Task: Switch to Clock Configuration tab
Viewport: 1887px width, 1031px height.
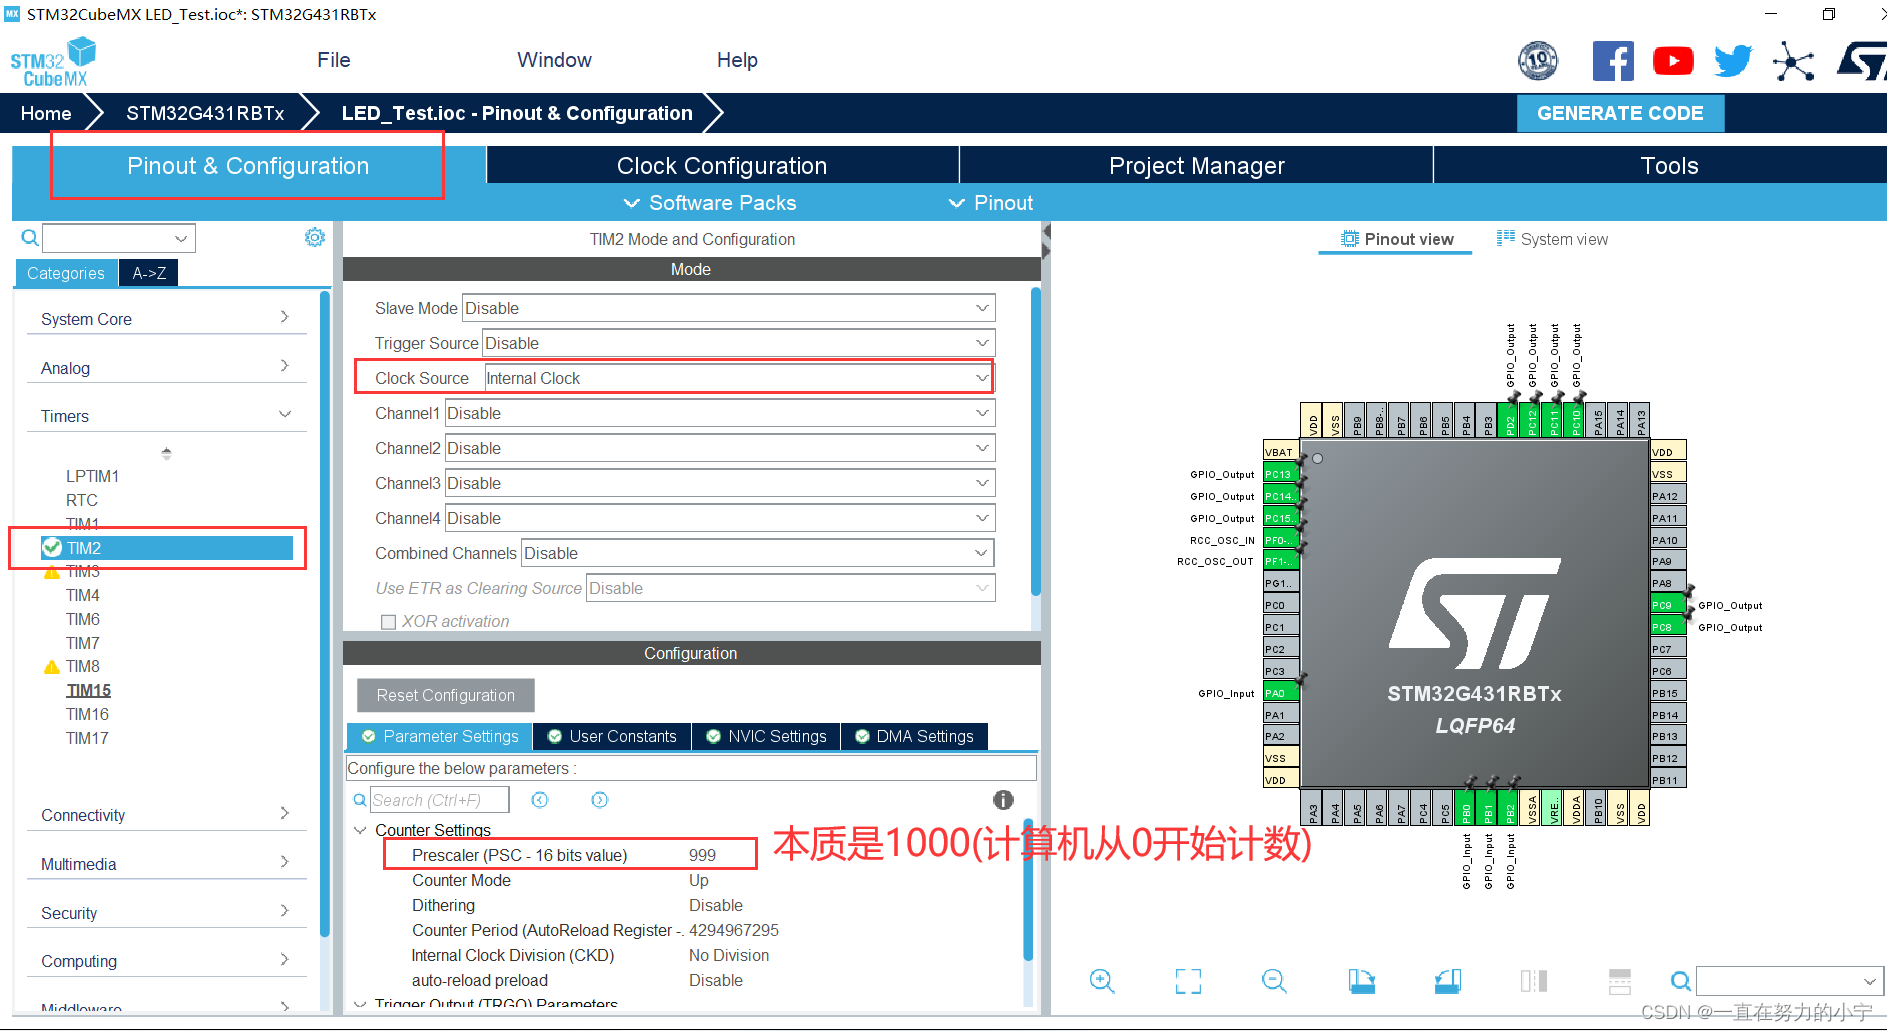Action: click(x=722, y=166)
